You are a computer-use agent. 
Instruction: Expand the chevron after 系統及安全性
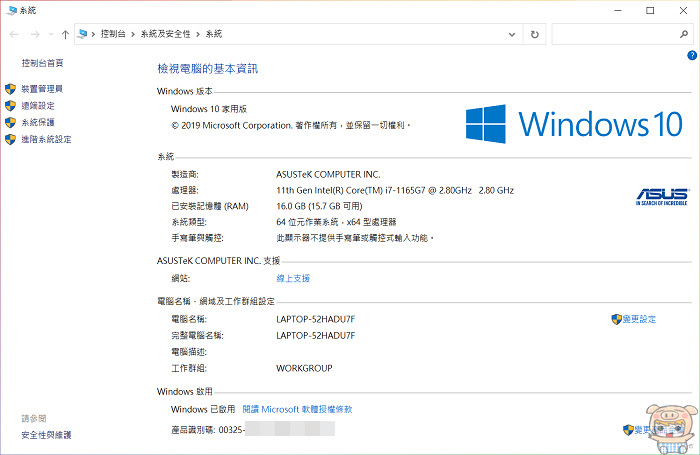click(x=198, y=34)
